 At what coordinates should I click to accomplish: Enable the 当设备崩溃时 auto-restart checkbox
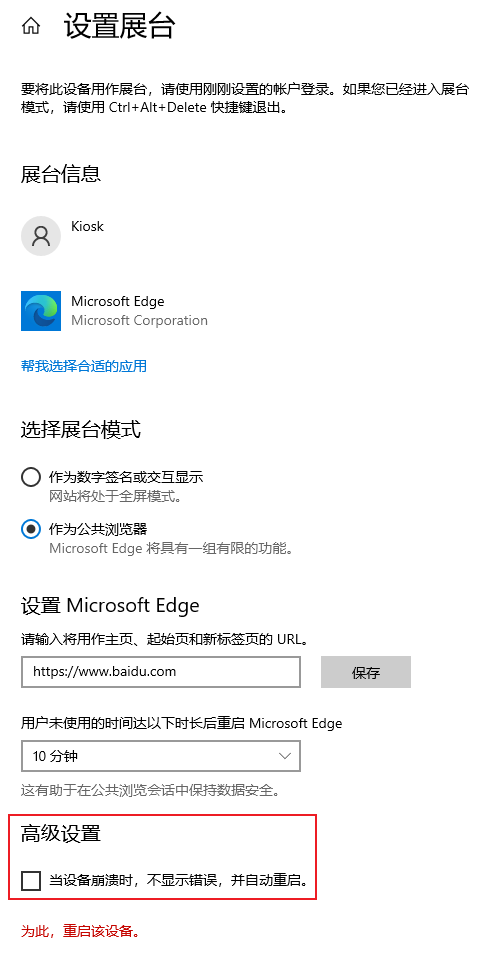[x=31, y=881]
